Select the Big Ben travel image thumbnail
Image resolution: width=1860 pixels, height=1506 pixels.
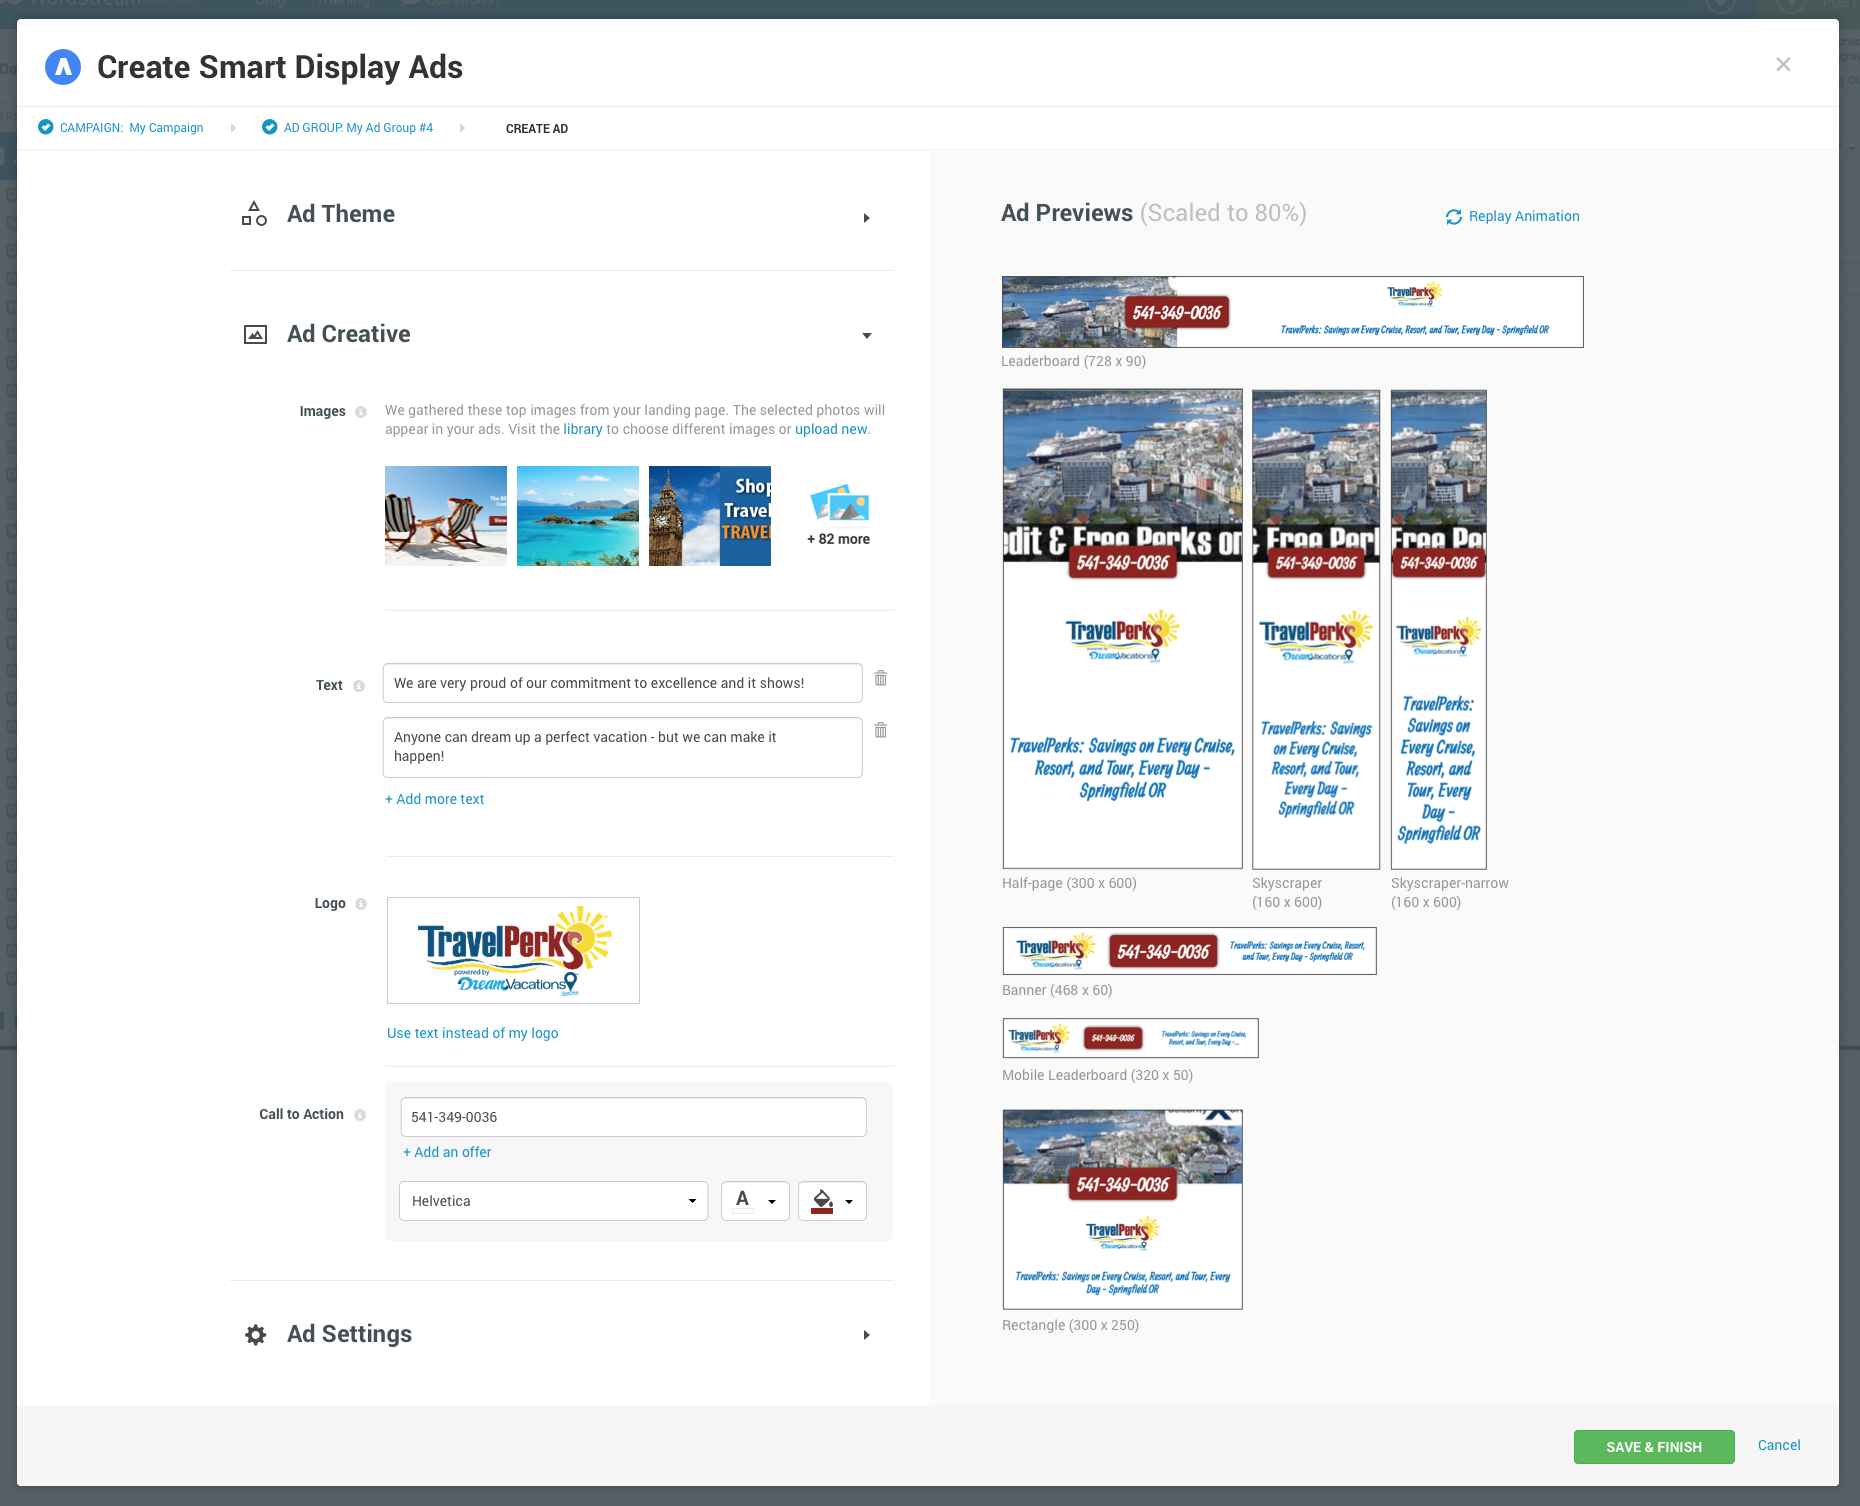pos(710,516)
